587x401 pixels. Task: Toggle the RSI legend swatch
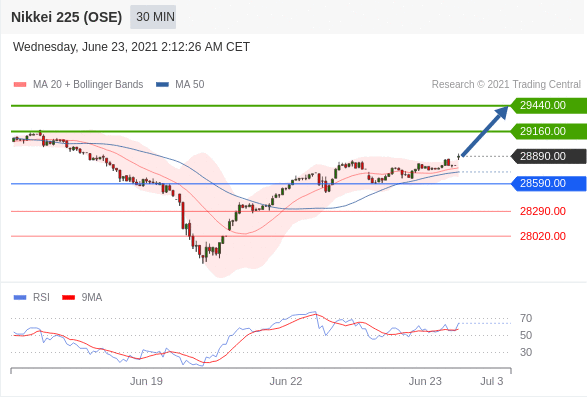[20, 298]
